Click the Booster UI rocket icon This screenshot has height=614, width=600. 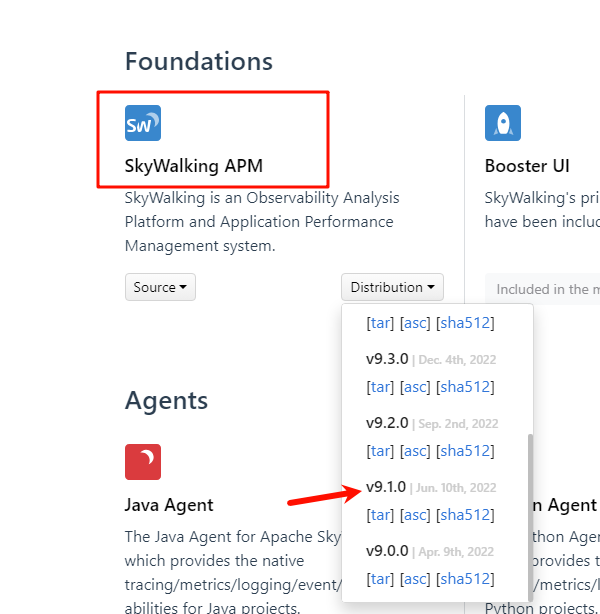click(503, 123)
